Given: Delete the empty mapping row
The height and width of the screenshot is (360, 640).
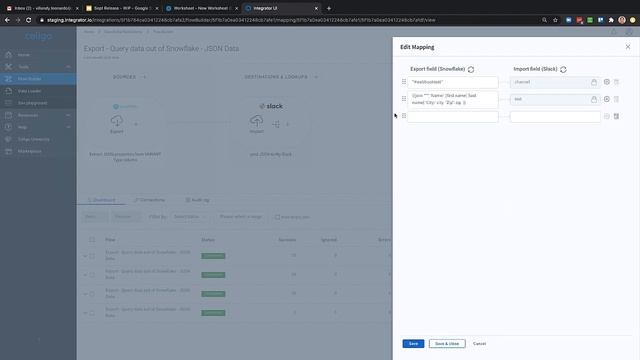Looking at the screenshot, I should [616, 116].
